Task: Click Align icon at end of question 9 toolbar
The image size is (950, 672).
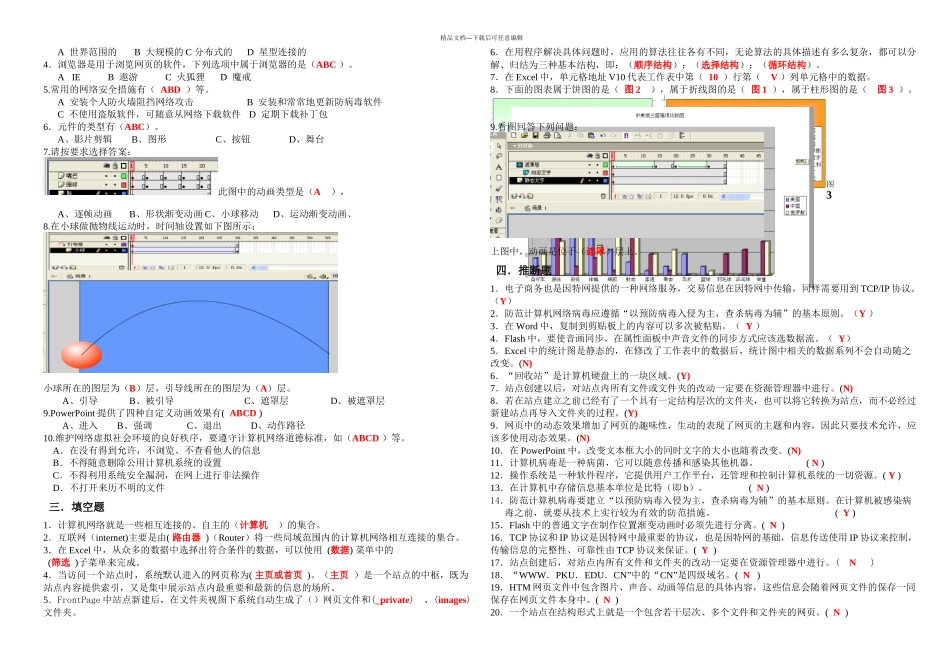Action: click(x=682, y=136)
